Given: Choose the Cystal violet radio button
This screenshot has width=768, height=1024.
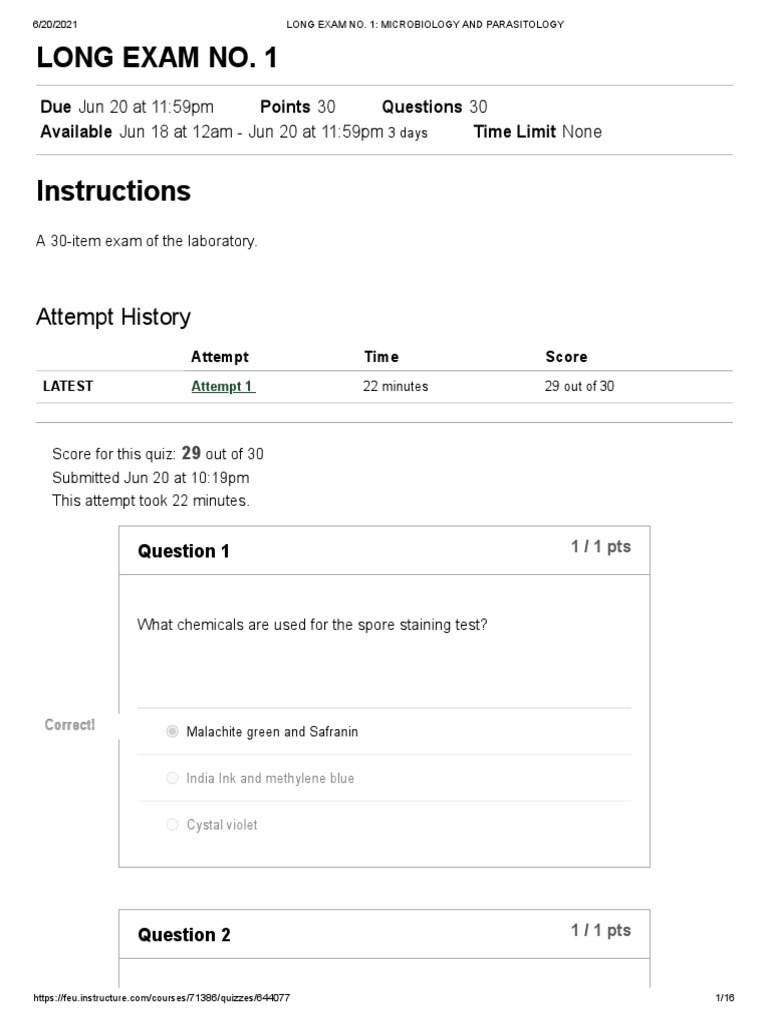Looking at the screenshot, I should pos(172,825).
